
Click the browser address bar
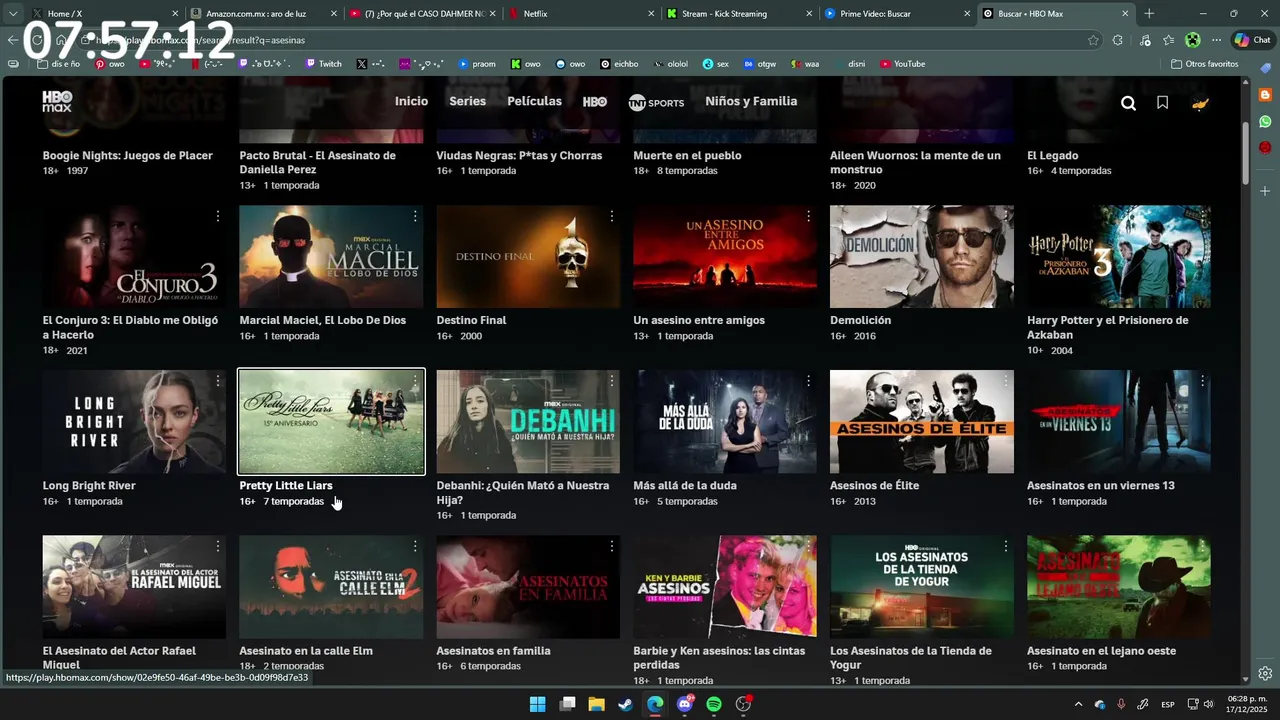580,40
